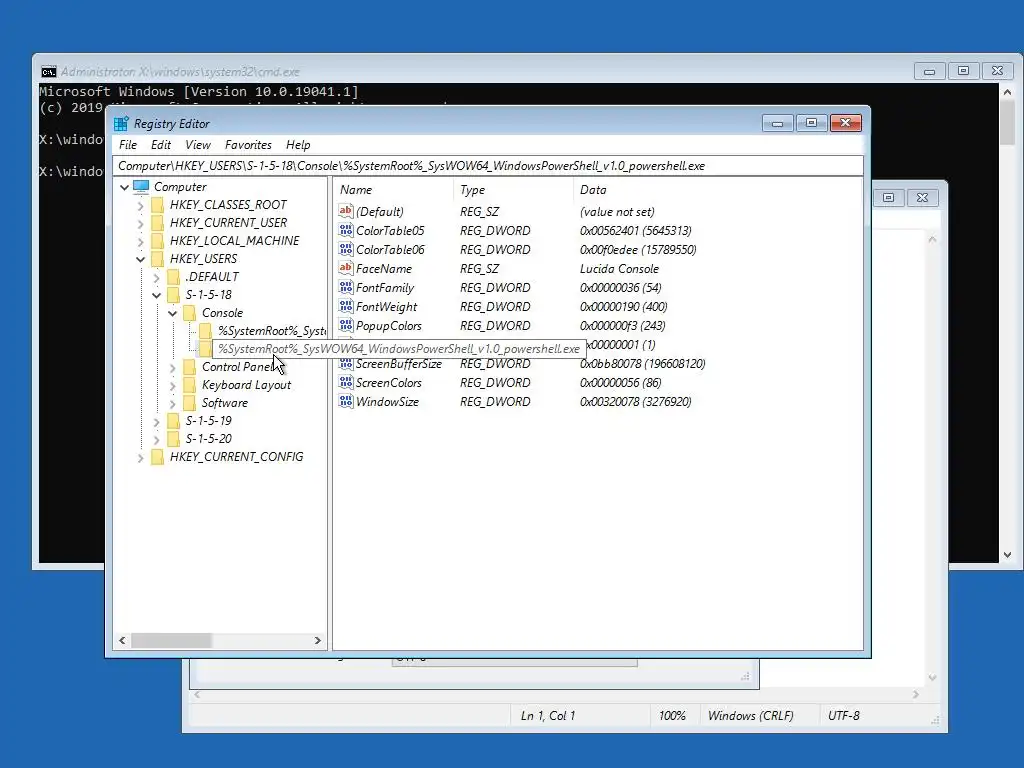Select the %SystemRoot%_Syst... console subkey
The width and height of the screenshot is (1024, 768).
(272, 331)
